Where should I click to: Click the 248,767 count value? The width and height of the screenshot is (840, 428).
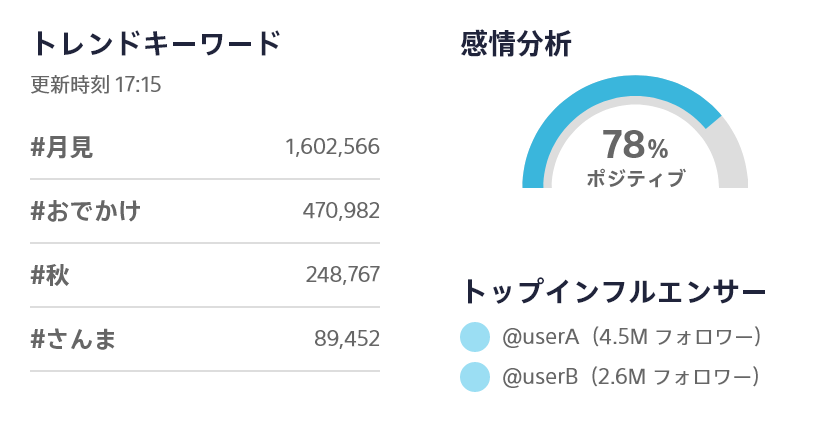tap(341, 275)
